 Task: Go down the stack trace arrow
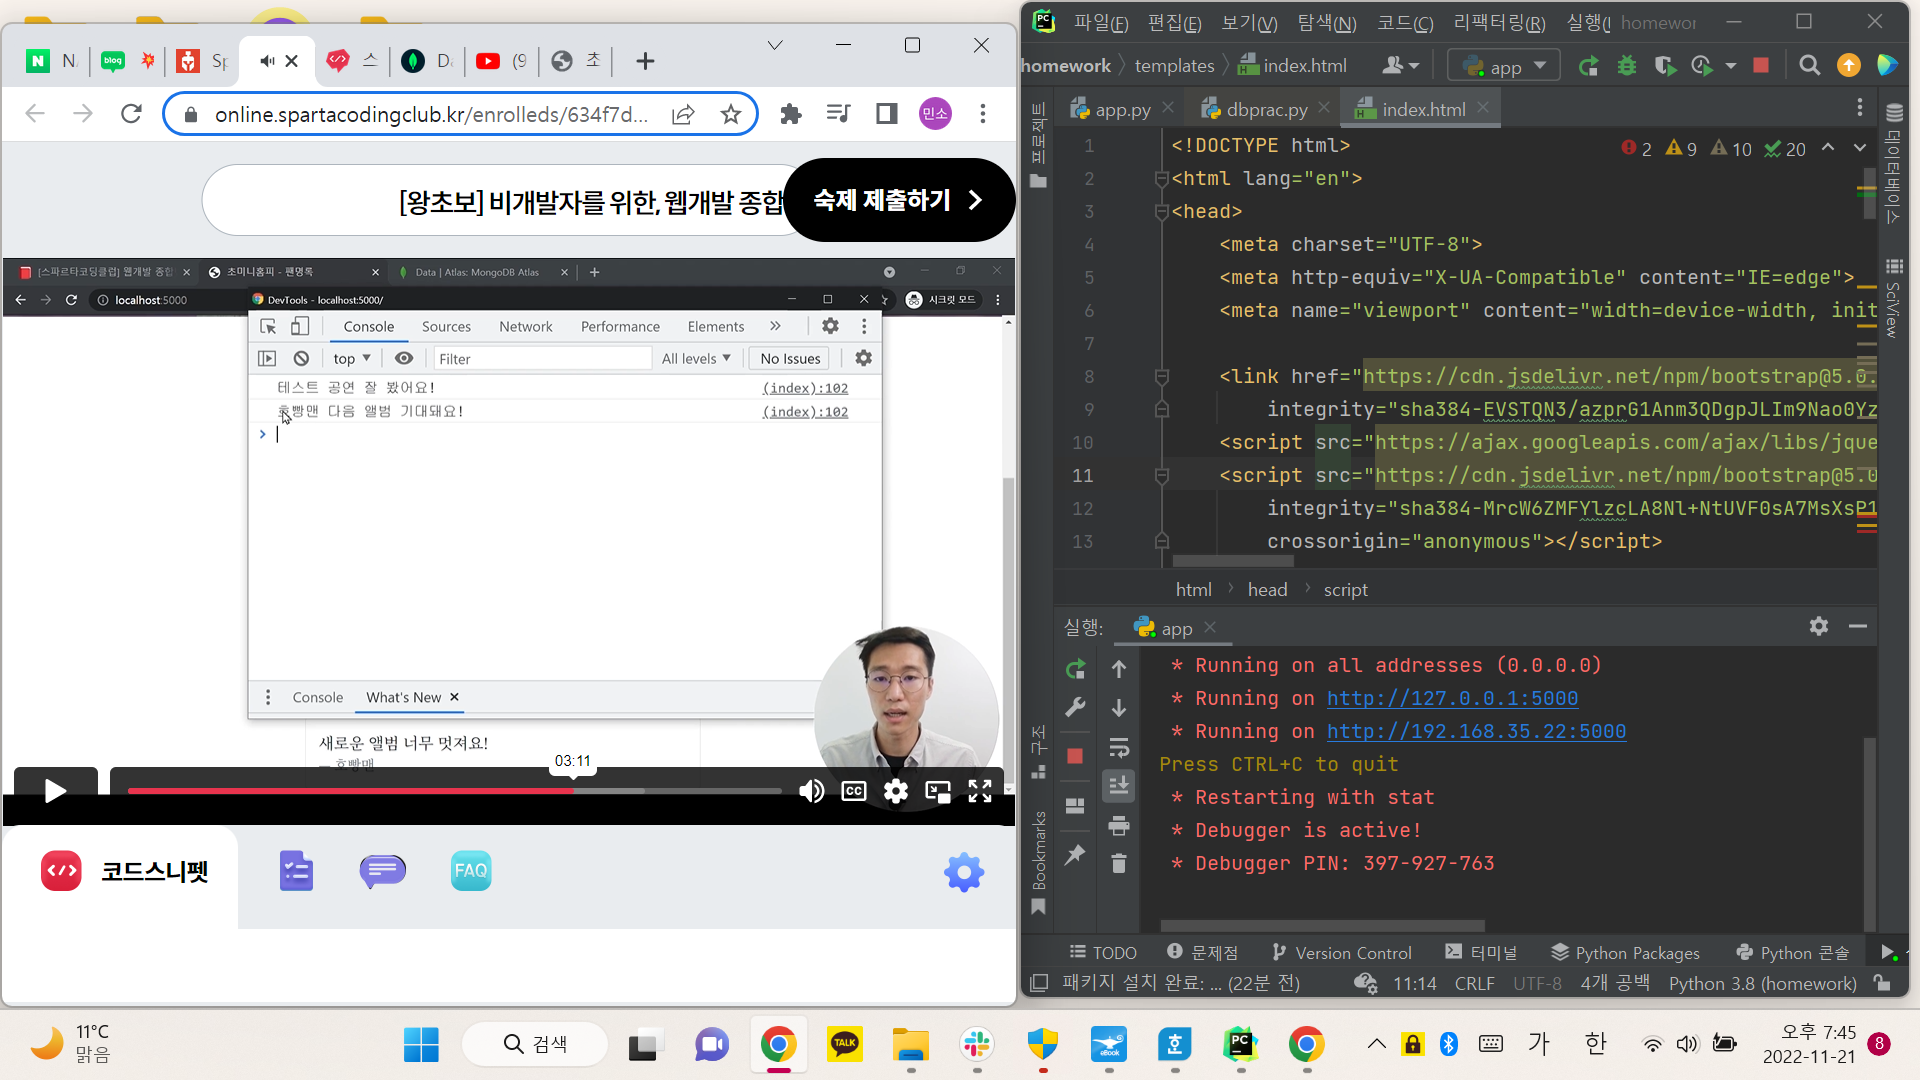point(1119,708)
